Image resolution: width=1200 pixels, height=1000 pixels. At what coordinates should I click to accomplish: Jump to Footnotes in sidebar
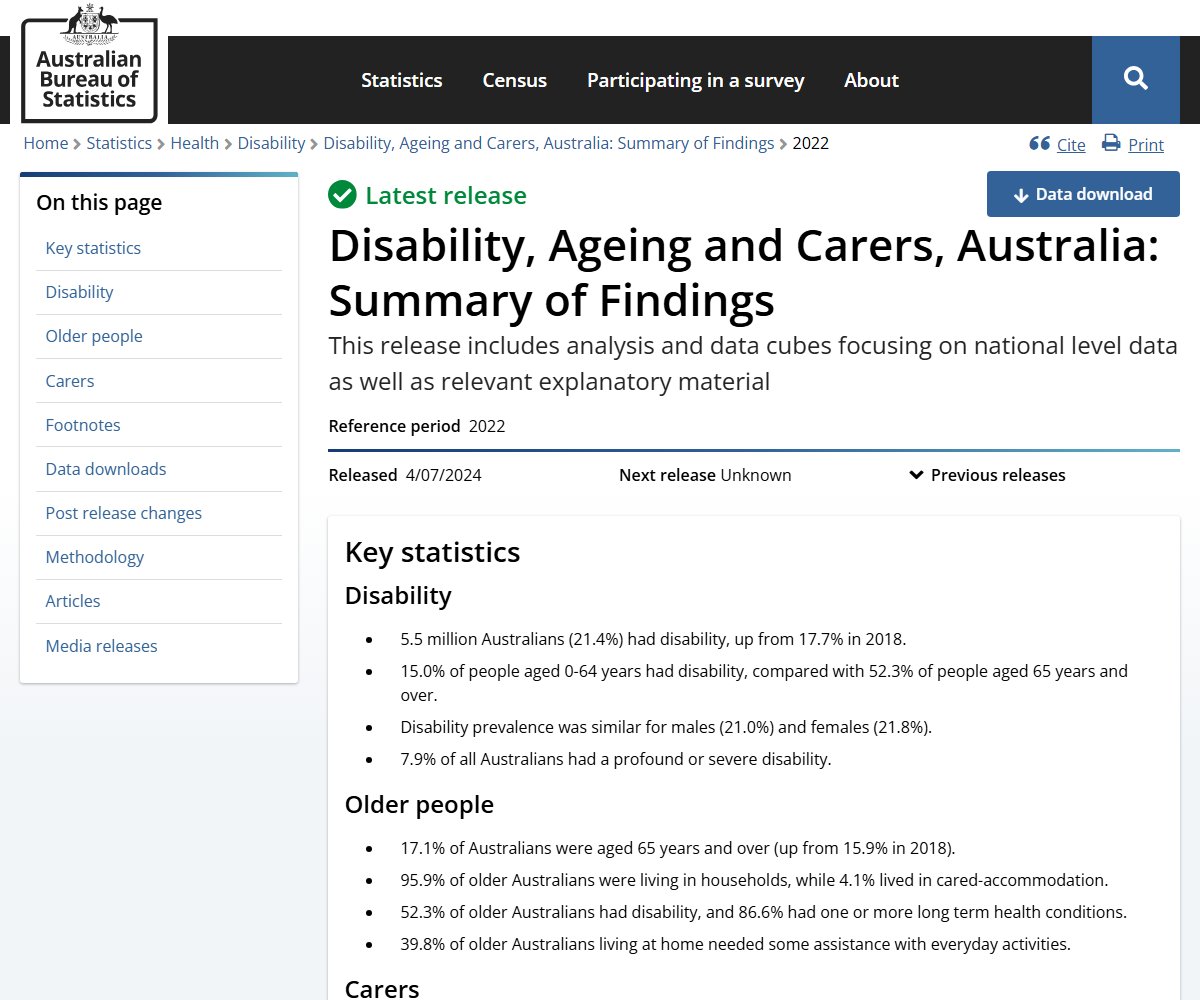[83, 425]
